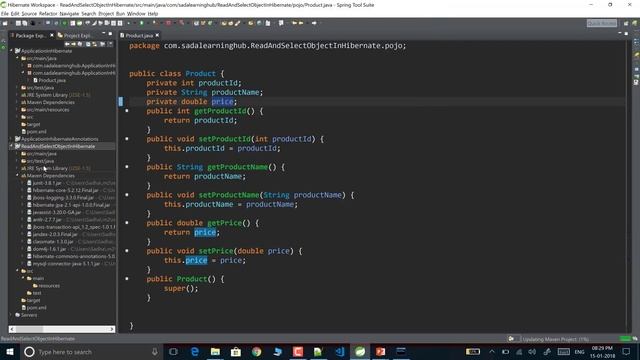Open PowerPoint from the taskbar
The height and width of the screenshot is (360, 640).
click(380, 351)
